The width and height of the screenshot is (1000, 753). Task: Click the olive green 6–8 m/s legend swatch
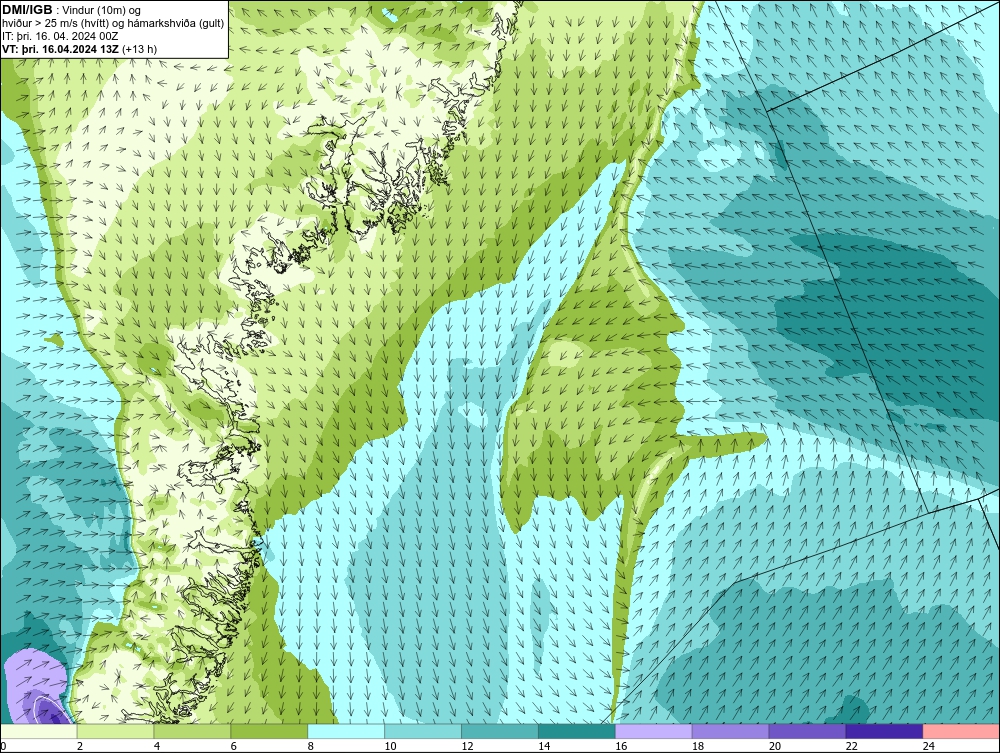(269, 731)
